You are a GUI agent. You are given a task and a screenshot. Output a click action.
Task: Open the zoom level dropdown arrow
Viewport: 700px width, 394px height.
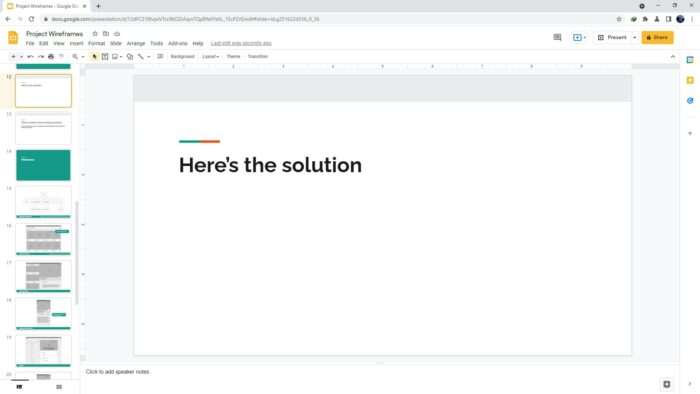click(83, 57)
